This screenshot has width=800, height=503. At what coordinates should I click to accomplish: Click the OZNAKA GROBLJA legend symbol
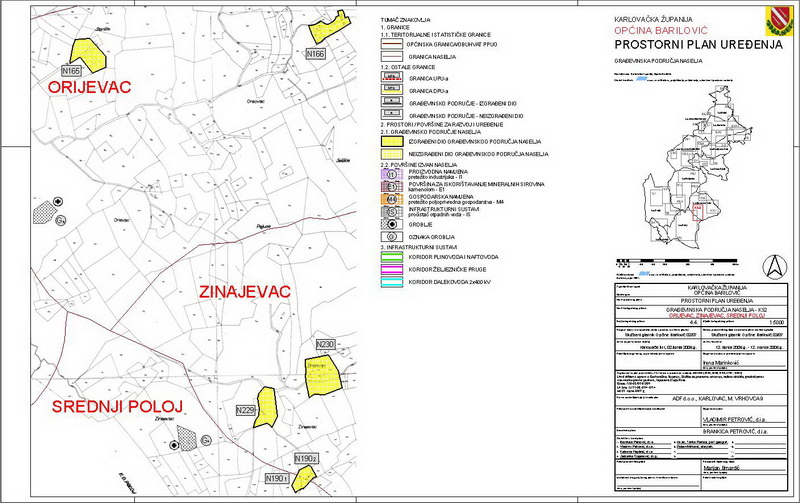[391, 237]
